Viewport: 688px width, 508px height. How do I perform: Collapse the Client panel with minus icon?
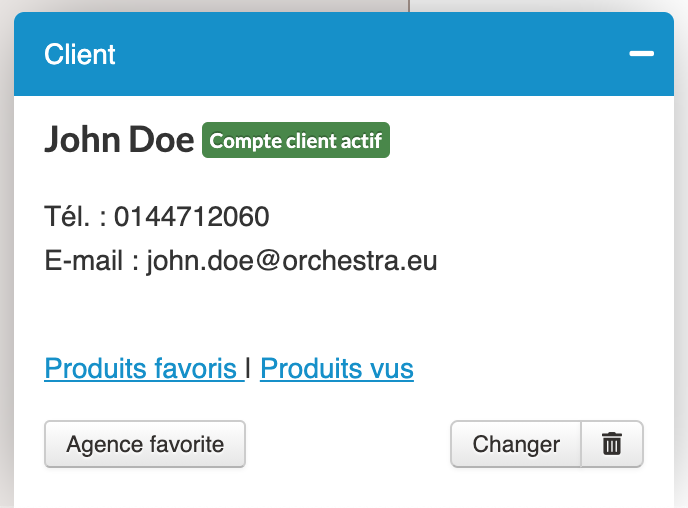(641, 54)
